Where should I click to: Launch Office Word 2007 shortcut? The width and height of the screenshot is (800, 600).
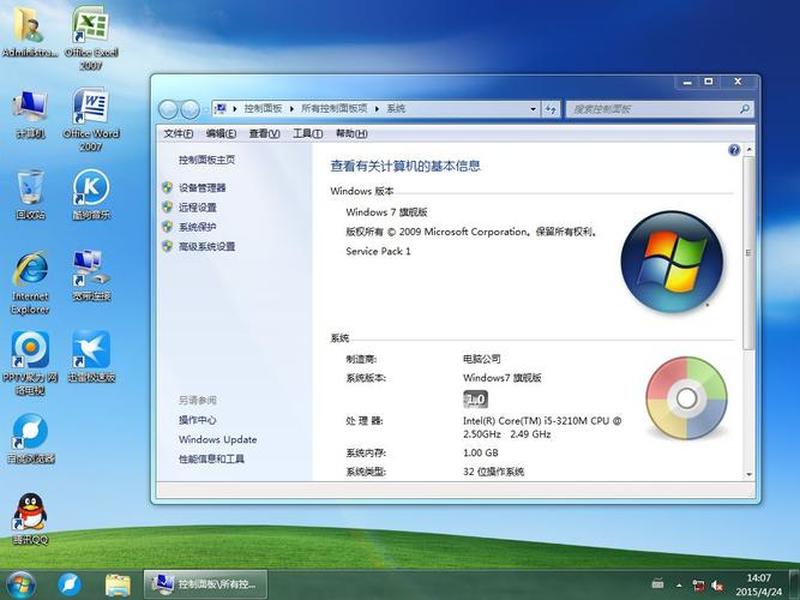tap(91, 119)
